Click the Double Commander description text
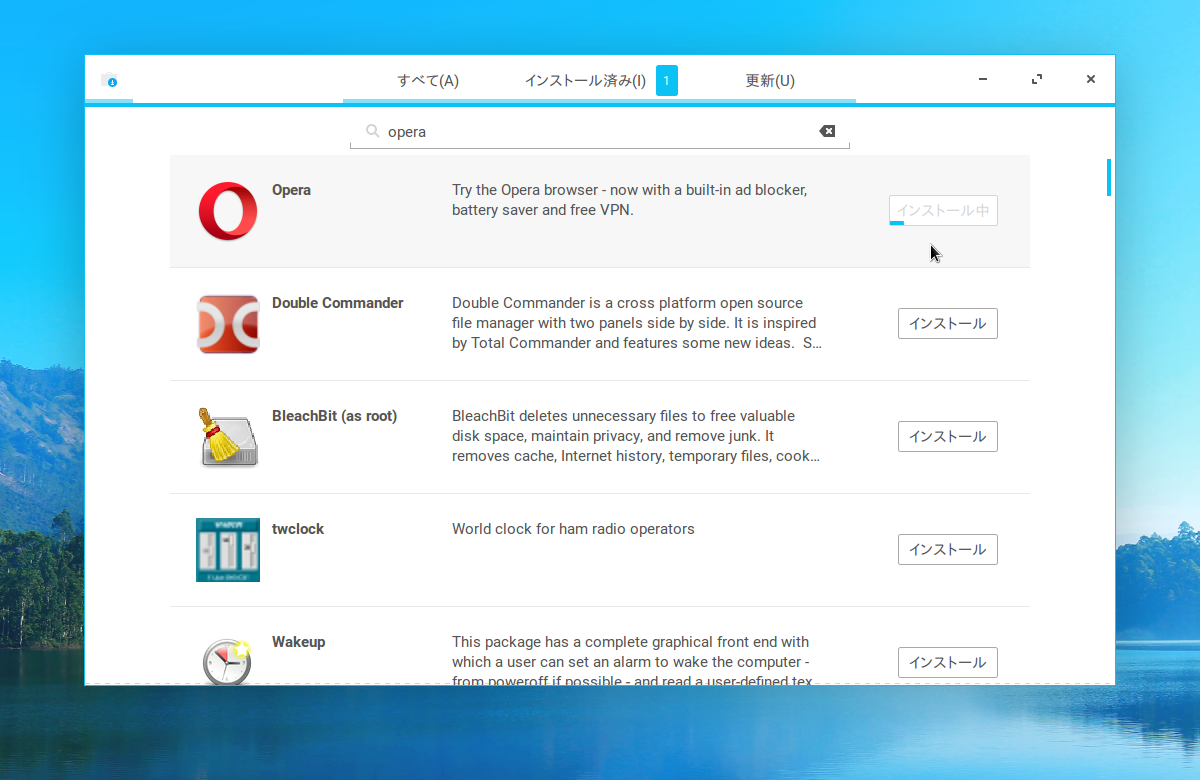The height and width of the screenshot is (780, 1200). [637, 323]
